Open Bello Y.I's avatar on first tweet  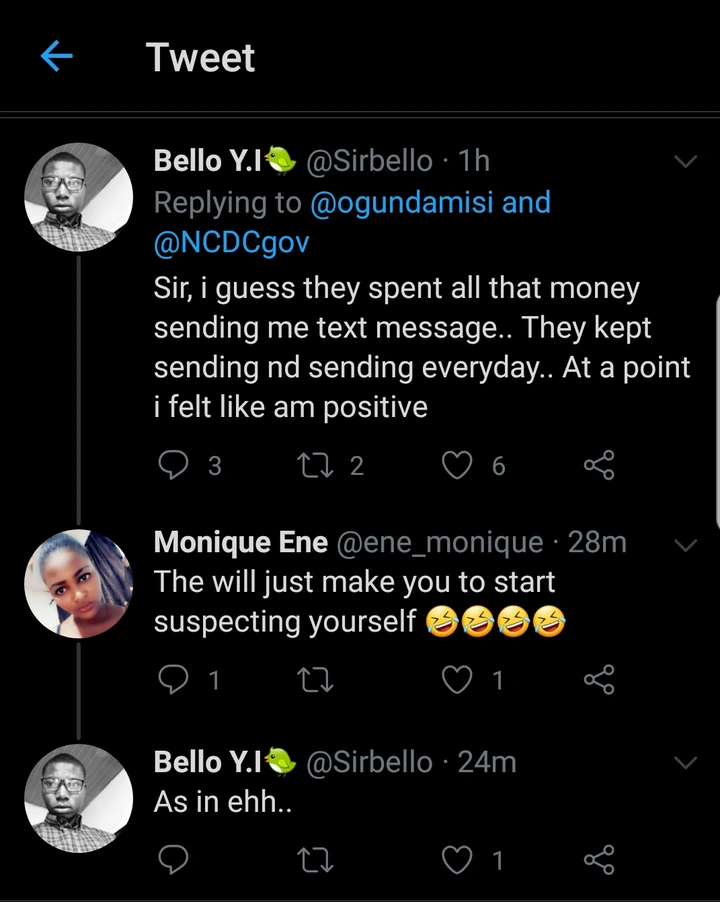coord(78,196)
